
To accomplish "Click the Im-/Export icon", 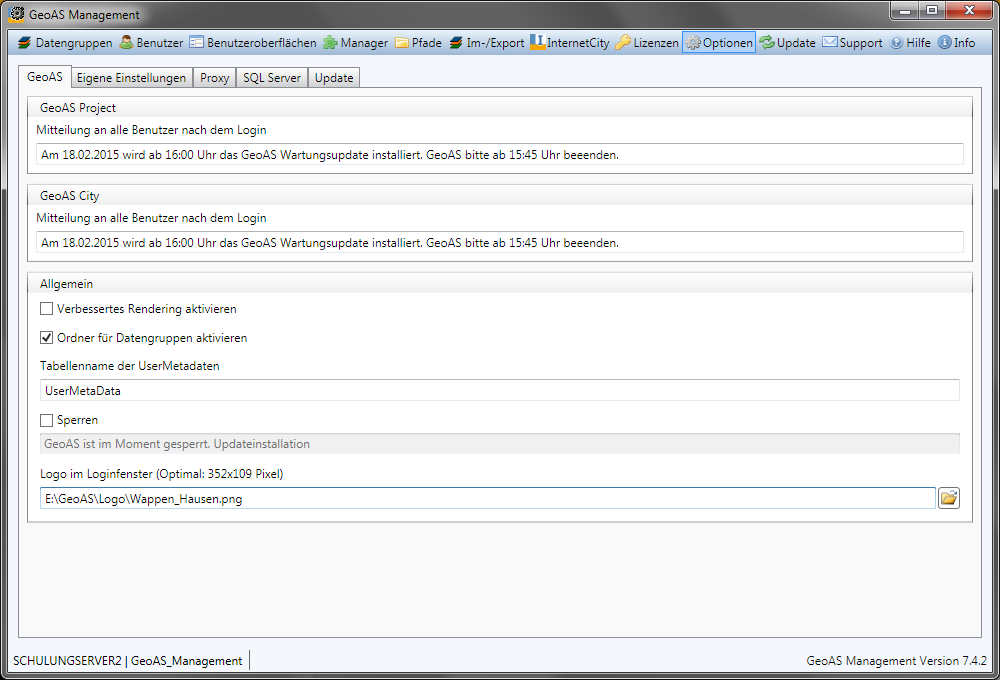I will (x=456, y=43).
